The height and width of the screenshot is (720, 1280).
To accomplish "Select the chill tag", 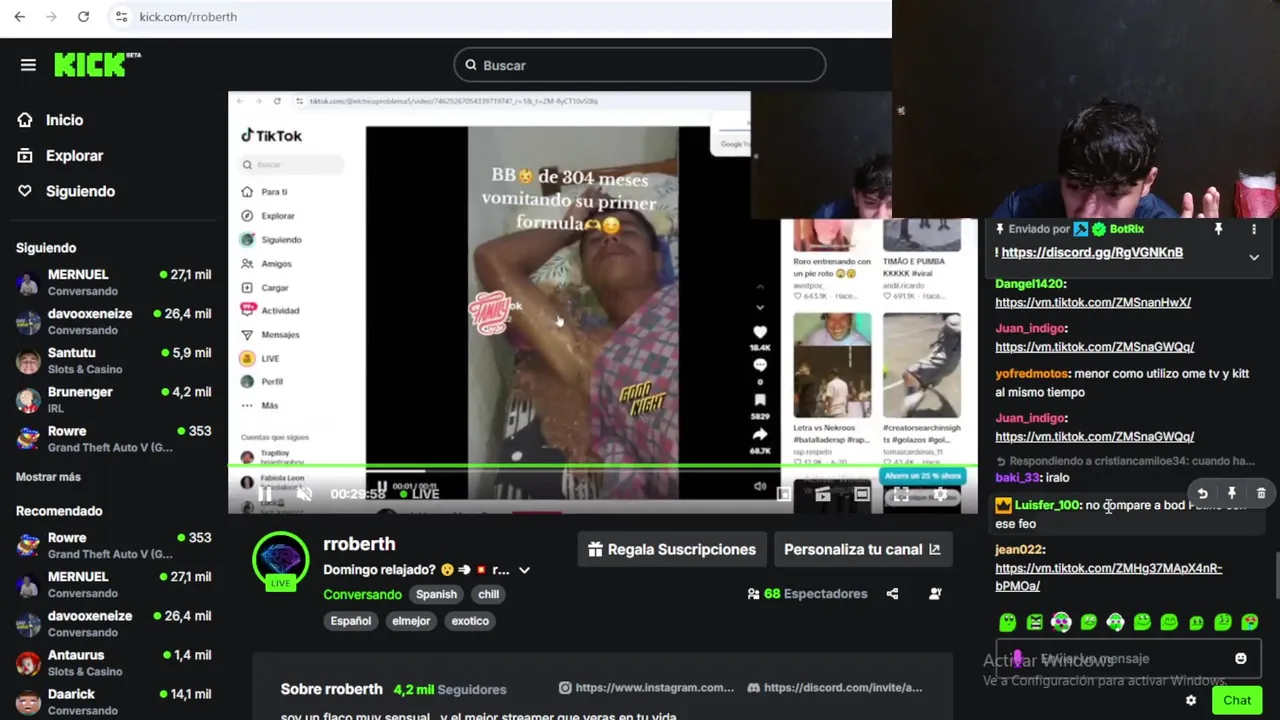I will [488, 594].
